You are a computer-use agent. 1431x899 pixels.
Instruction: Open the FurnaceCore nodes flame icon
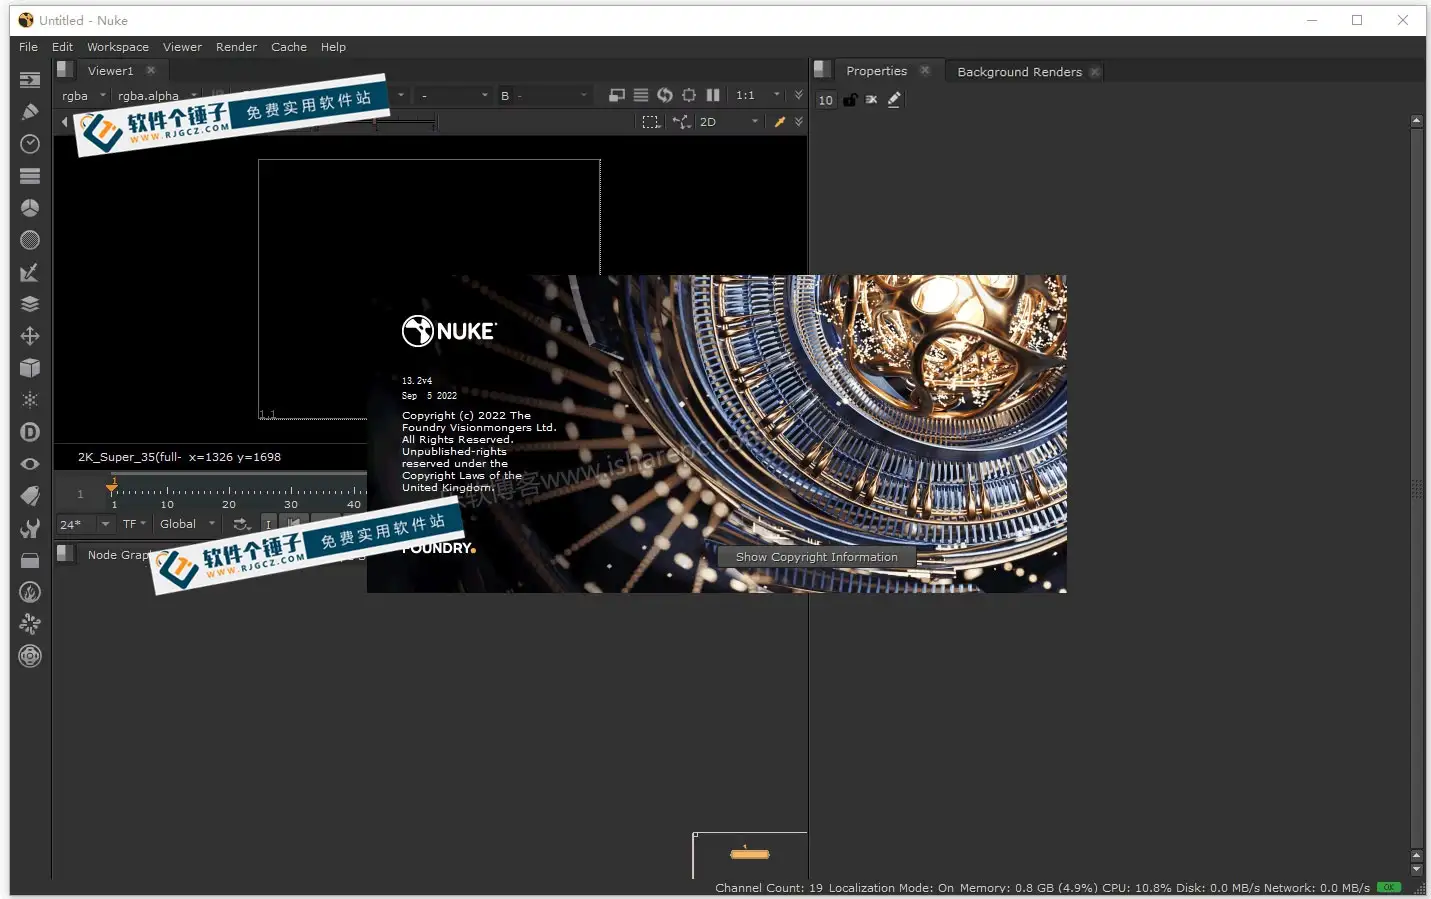(30, 592)
